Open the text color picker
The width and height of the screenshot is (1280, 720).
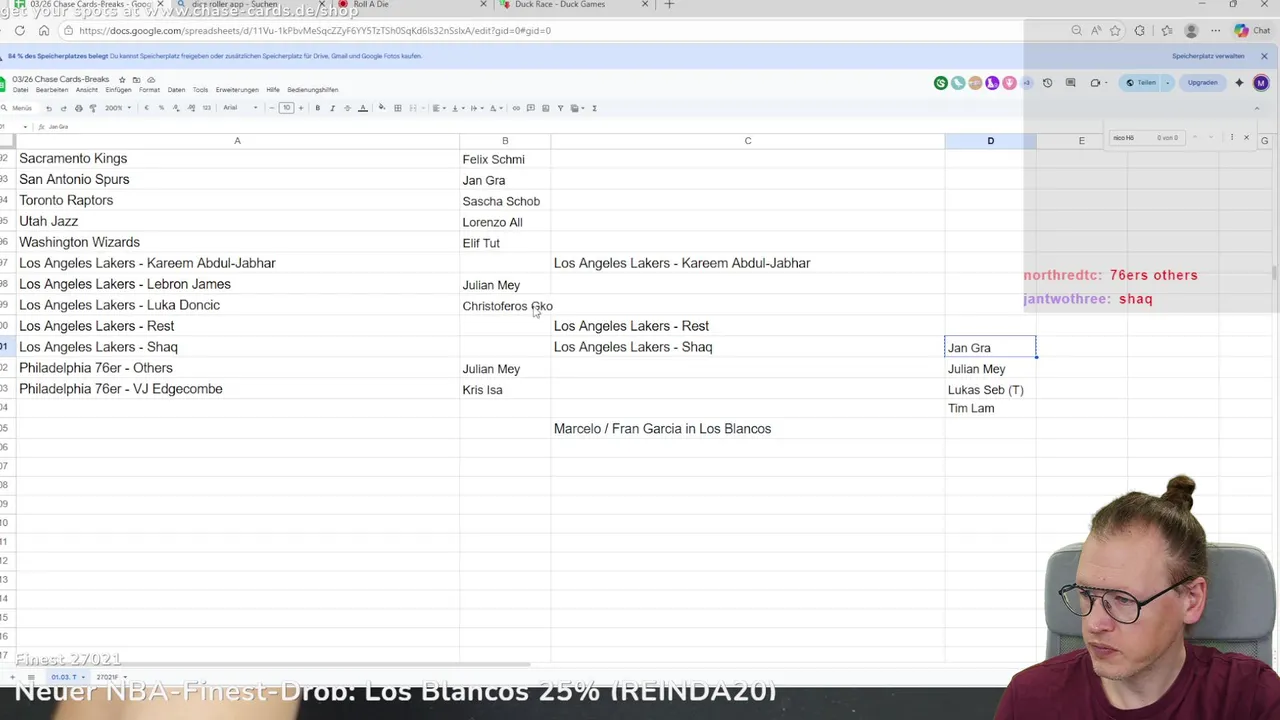[363, 108]
